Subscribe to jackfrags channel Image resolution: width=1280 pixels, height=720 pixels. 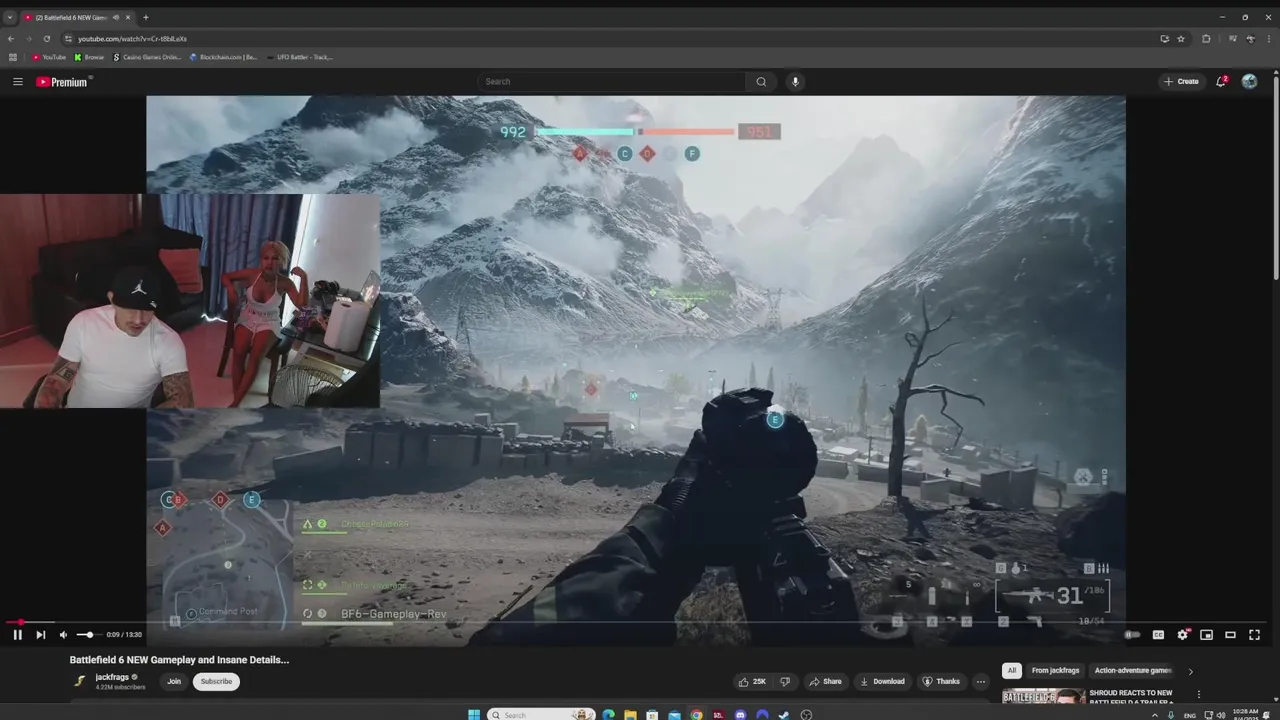click(216, 681)
